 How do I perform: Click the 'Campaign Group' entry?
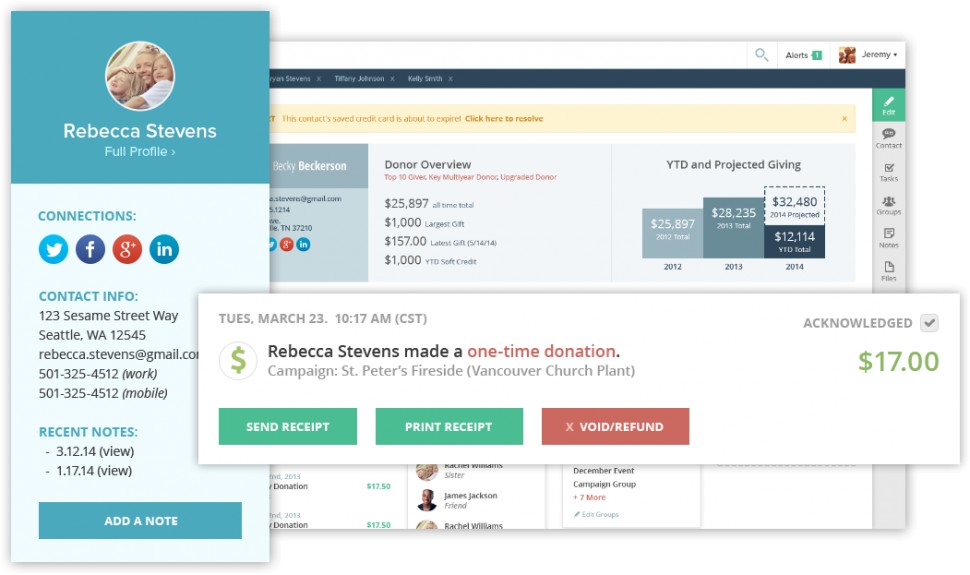pyautogui.click(x=604, y=485)
